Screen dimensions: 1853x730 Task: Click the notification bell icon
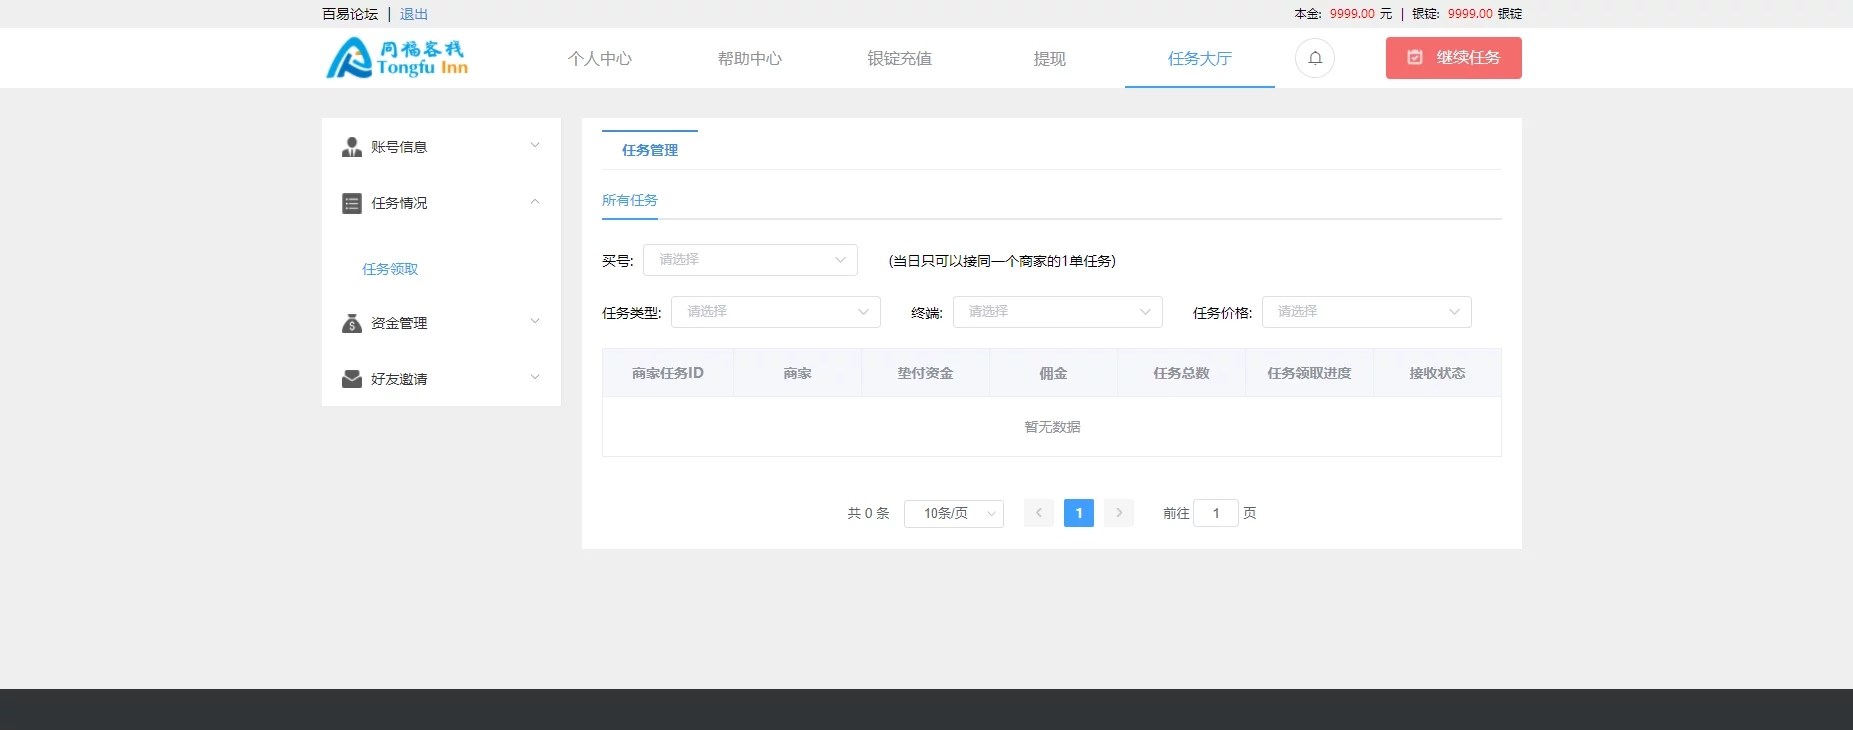pos(1315,58)
